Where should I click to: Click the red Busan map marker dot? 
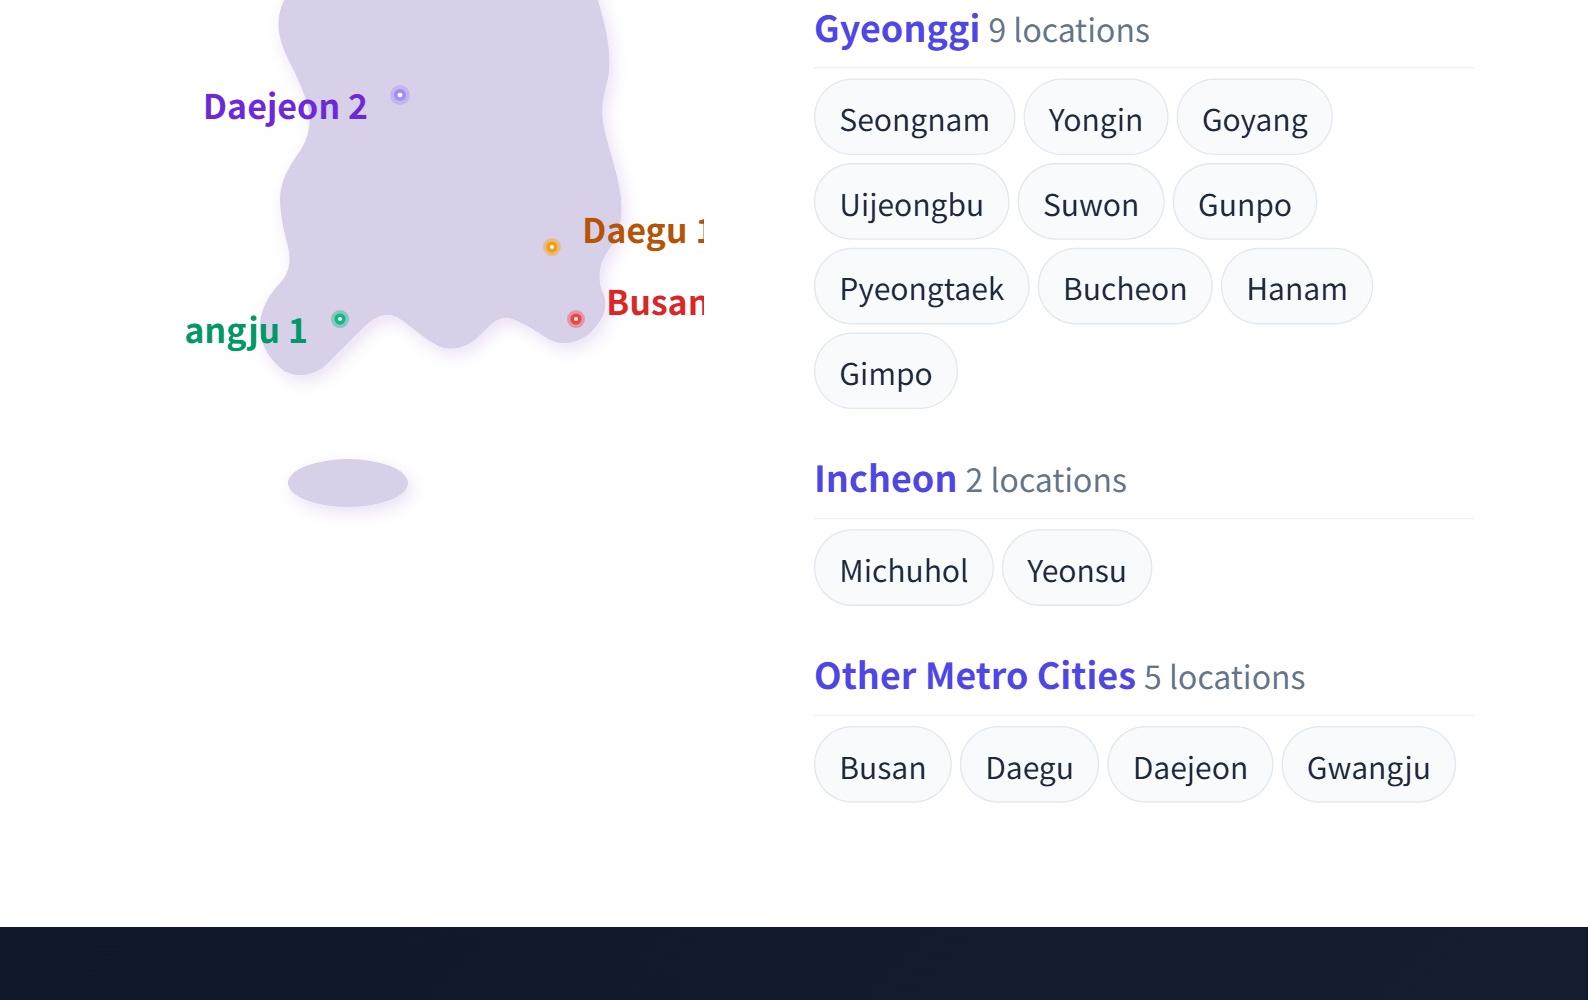[x=576, y=319]
